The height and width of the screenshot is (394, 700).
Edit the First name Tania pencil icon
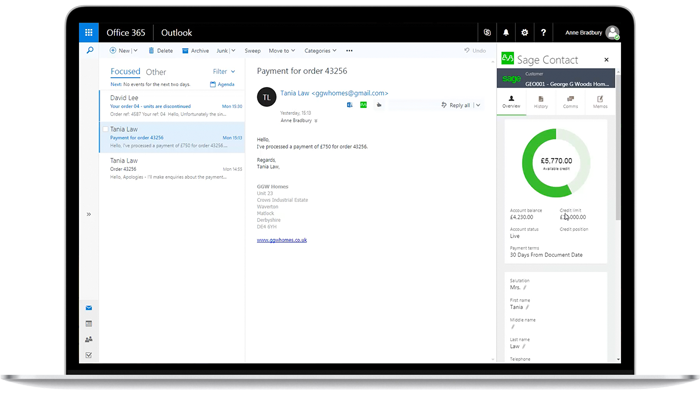pos(527,307)
